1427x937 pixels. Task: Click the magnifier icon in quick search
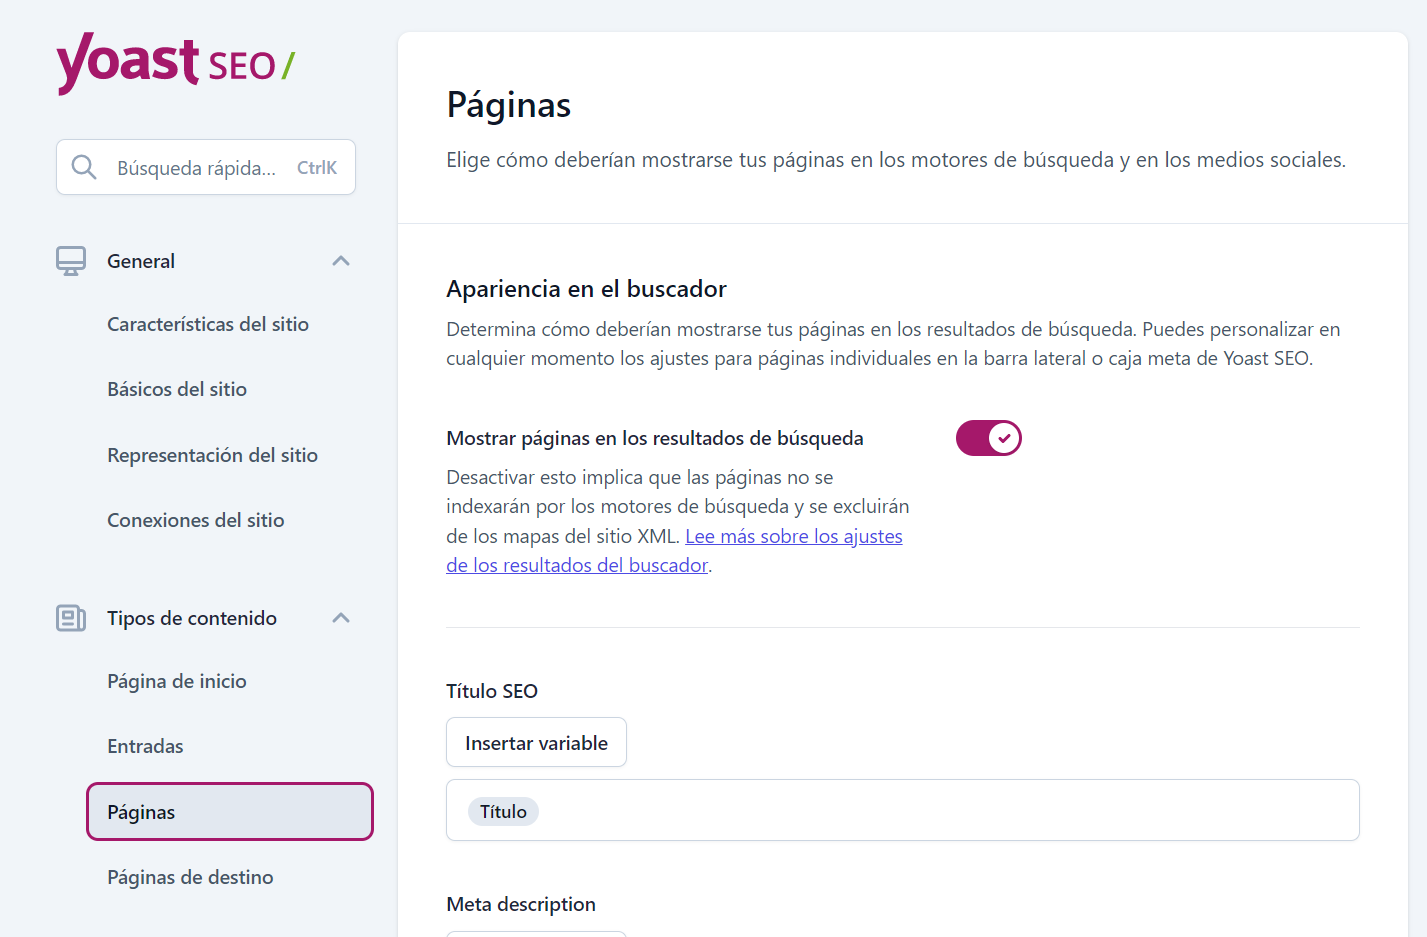[84, 167]
